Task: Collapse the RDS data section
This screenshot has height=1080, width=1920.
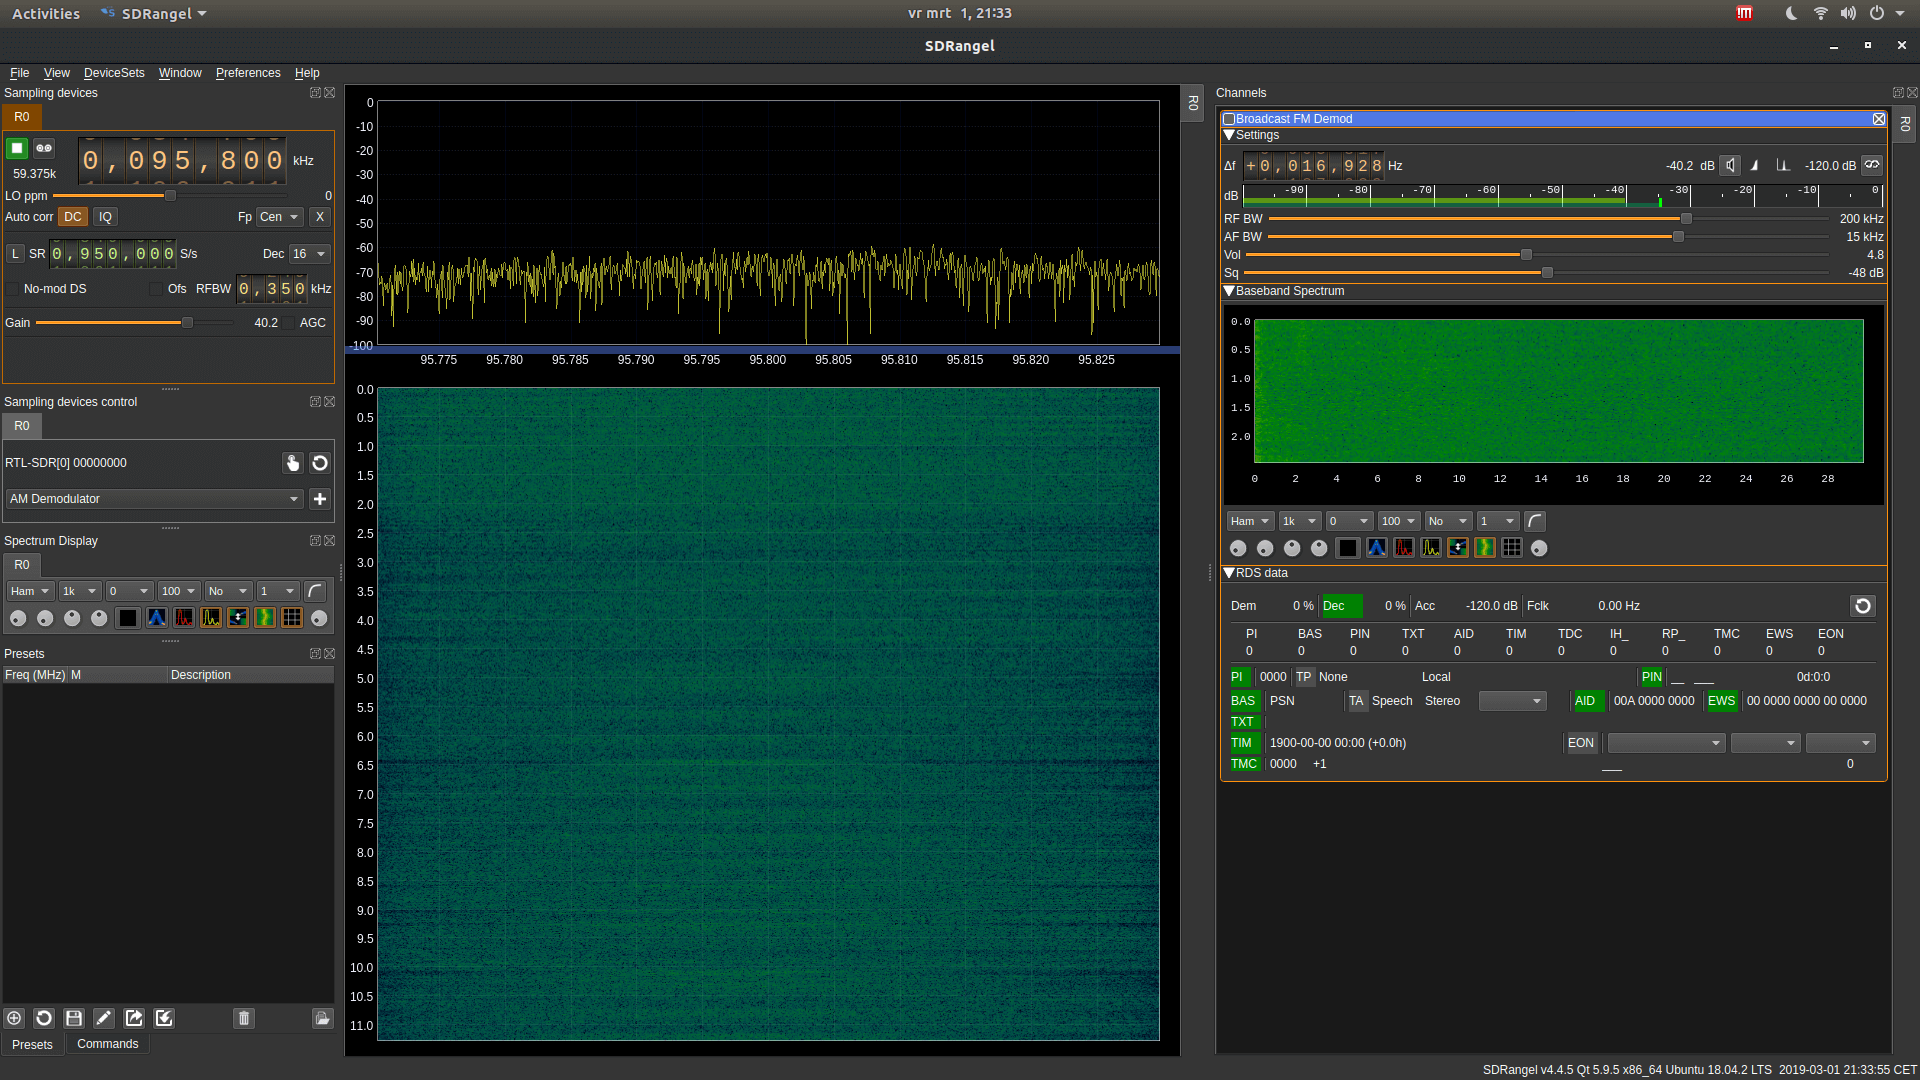Action: [1229, 573]
